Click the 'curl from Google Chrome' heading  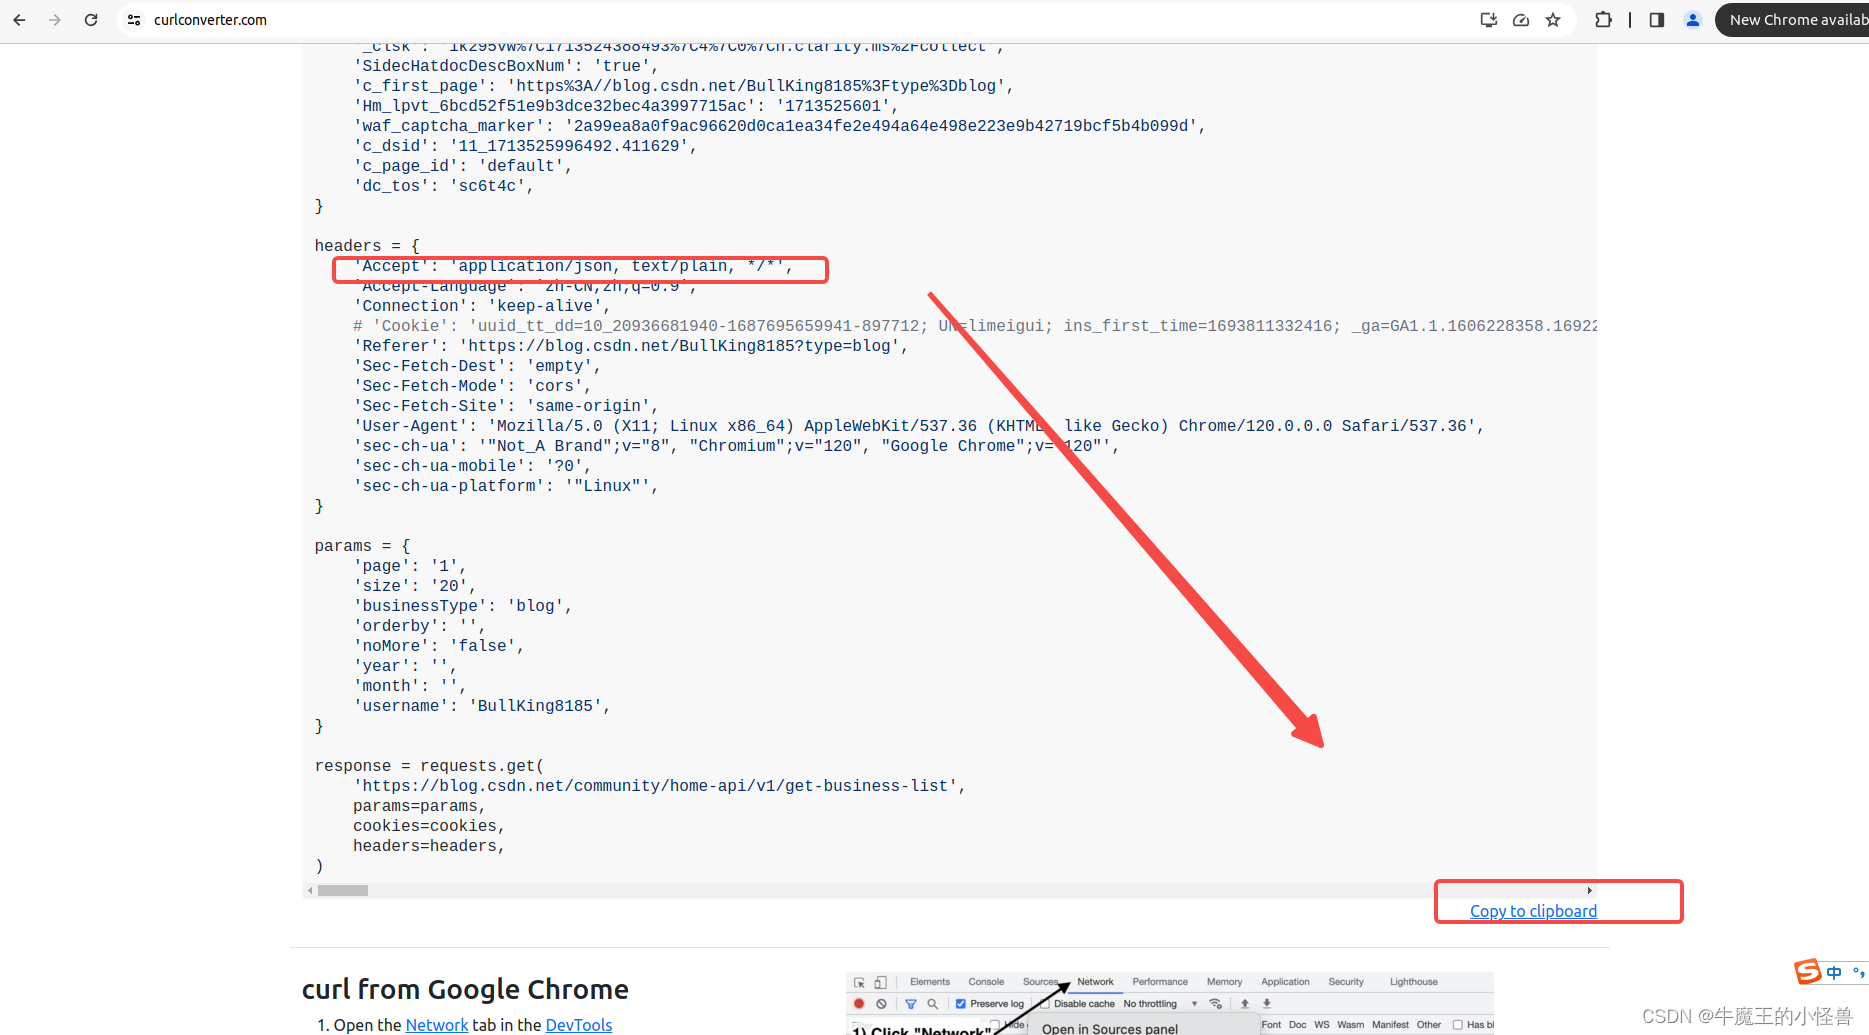(465, 989)
